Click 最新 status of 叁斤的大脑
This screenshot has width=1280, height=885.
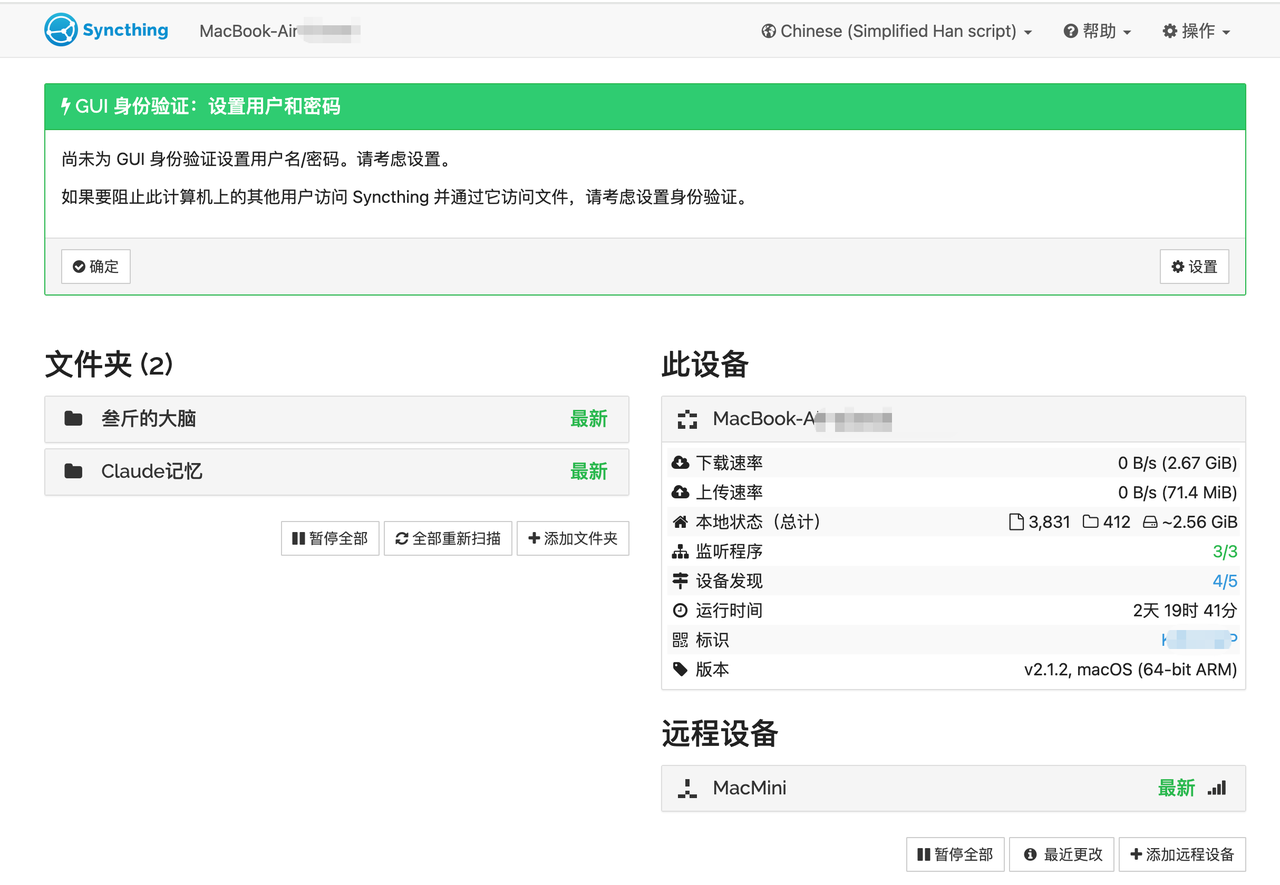coord(589,419)
